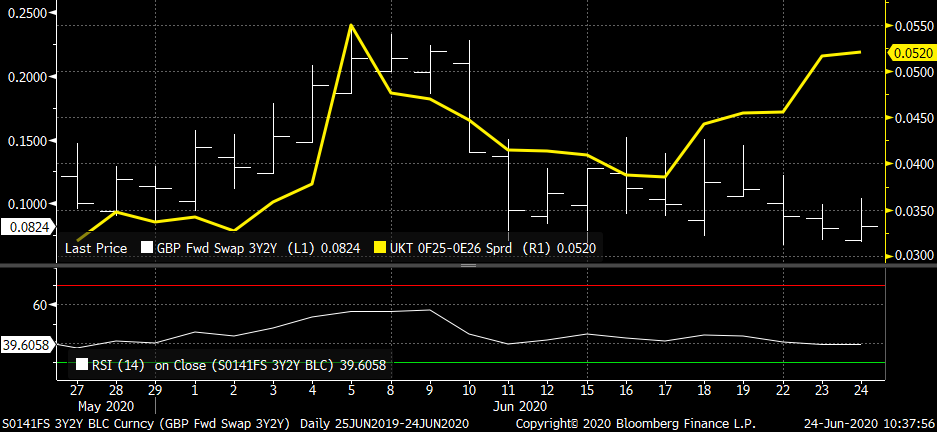Click date label 22 on the time axis
This screenshot has height=432, width=937.
[x=783, y=390]
